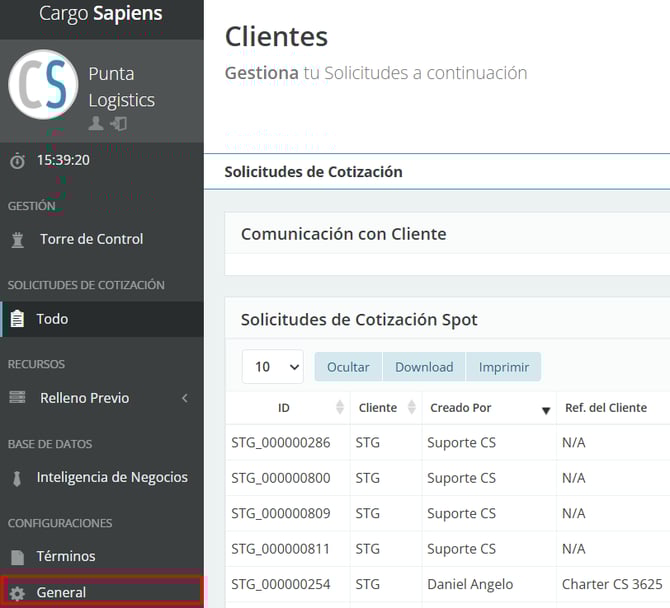This screenshot has height=608, width=670.
Task: Expand the Relleno Previo submenu chevron
Action: click(184, 398)
